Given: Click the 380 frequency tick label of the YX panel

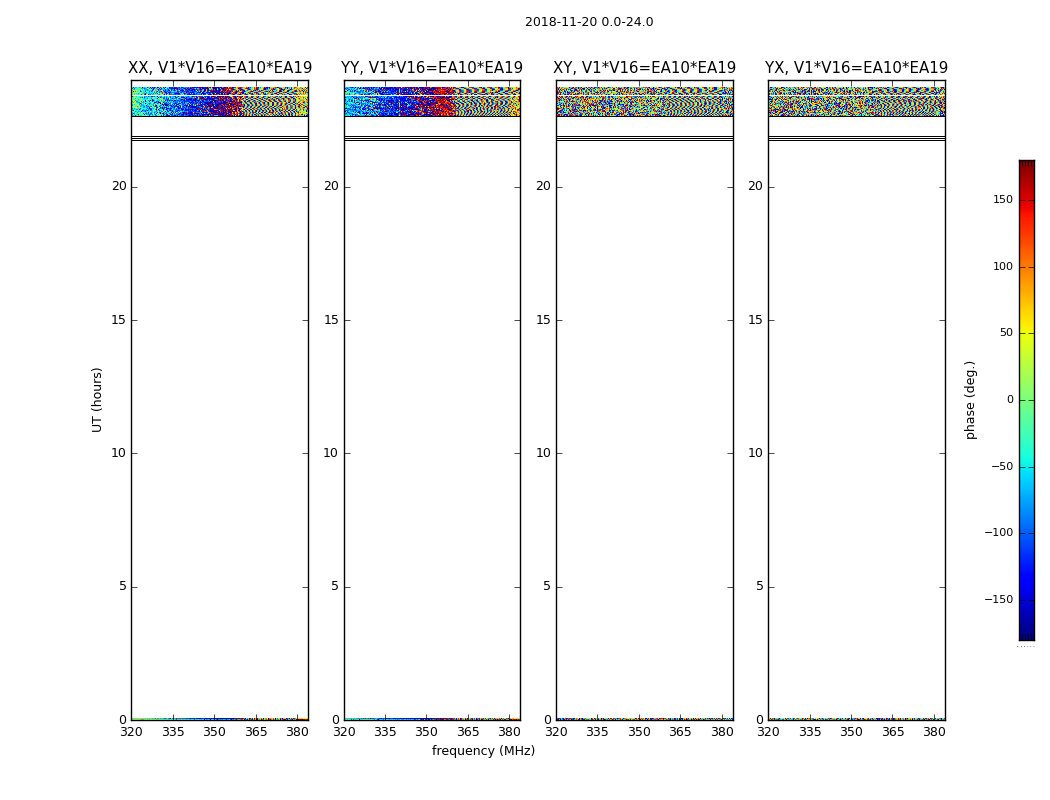Looking at the screenshot, I should tap(934, 732).
